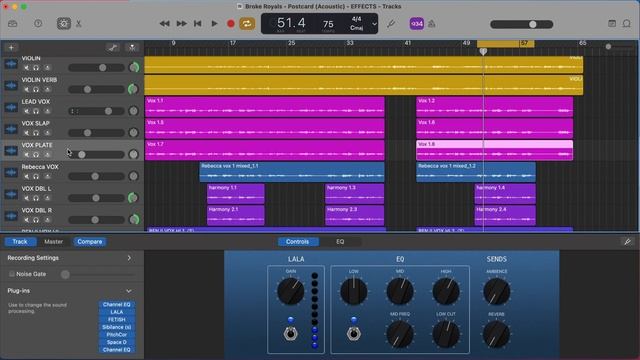Click the LALA Gain knob
The width and height of the screenshot is (640, 360).
291,291
